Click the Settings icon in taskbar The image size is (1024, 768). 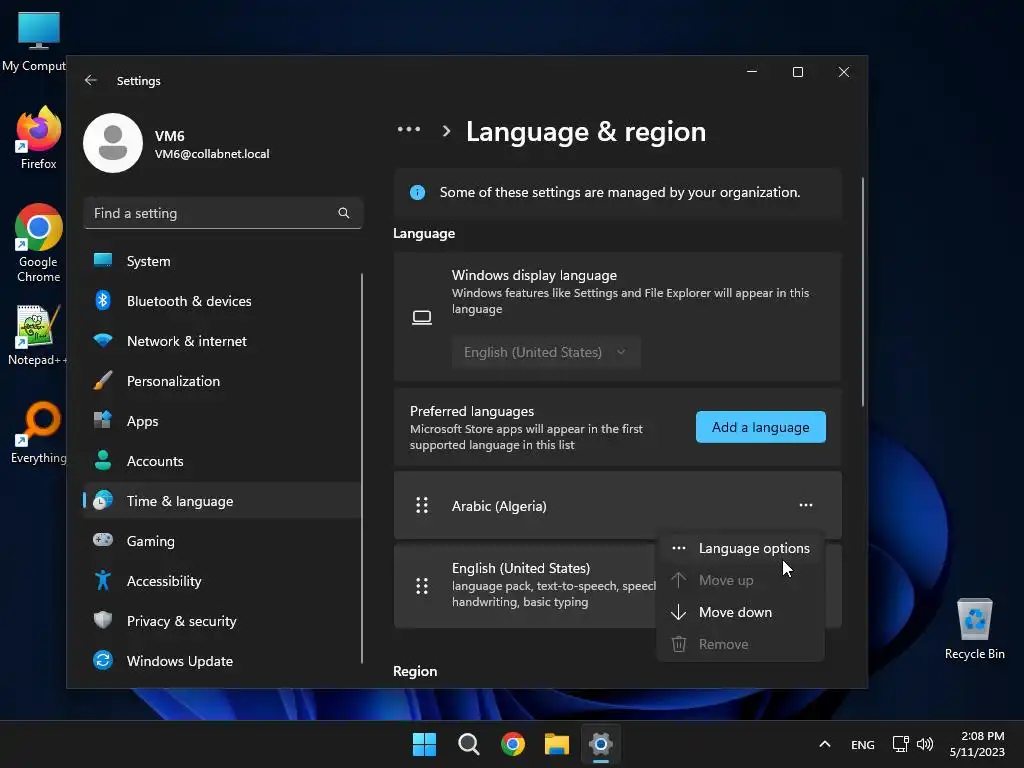coord(601,744)
